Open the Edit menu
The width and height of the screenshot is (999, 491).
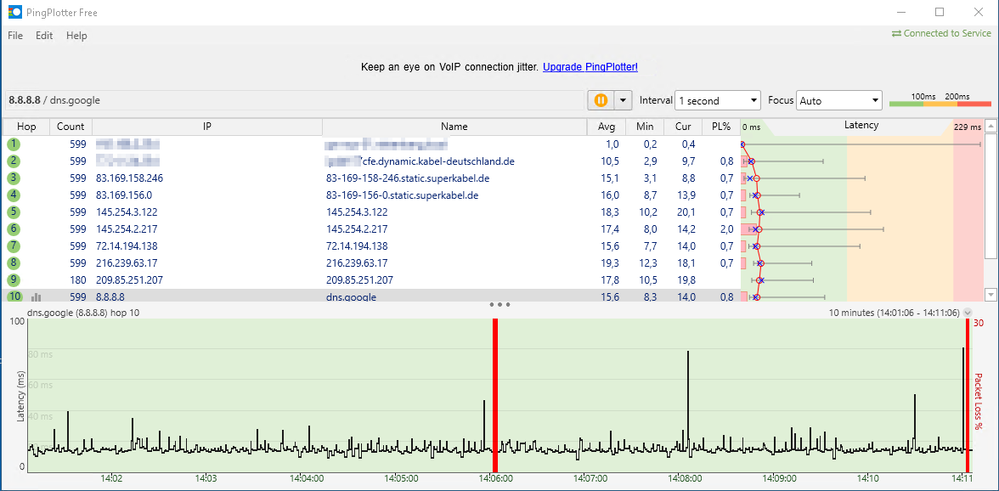coord(44,36)
